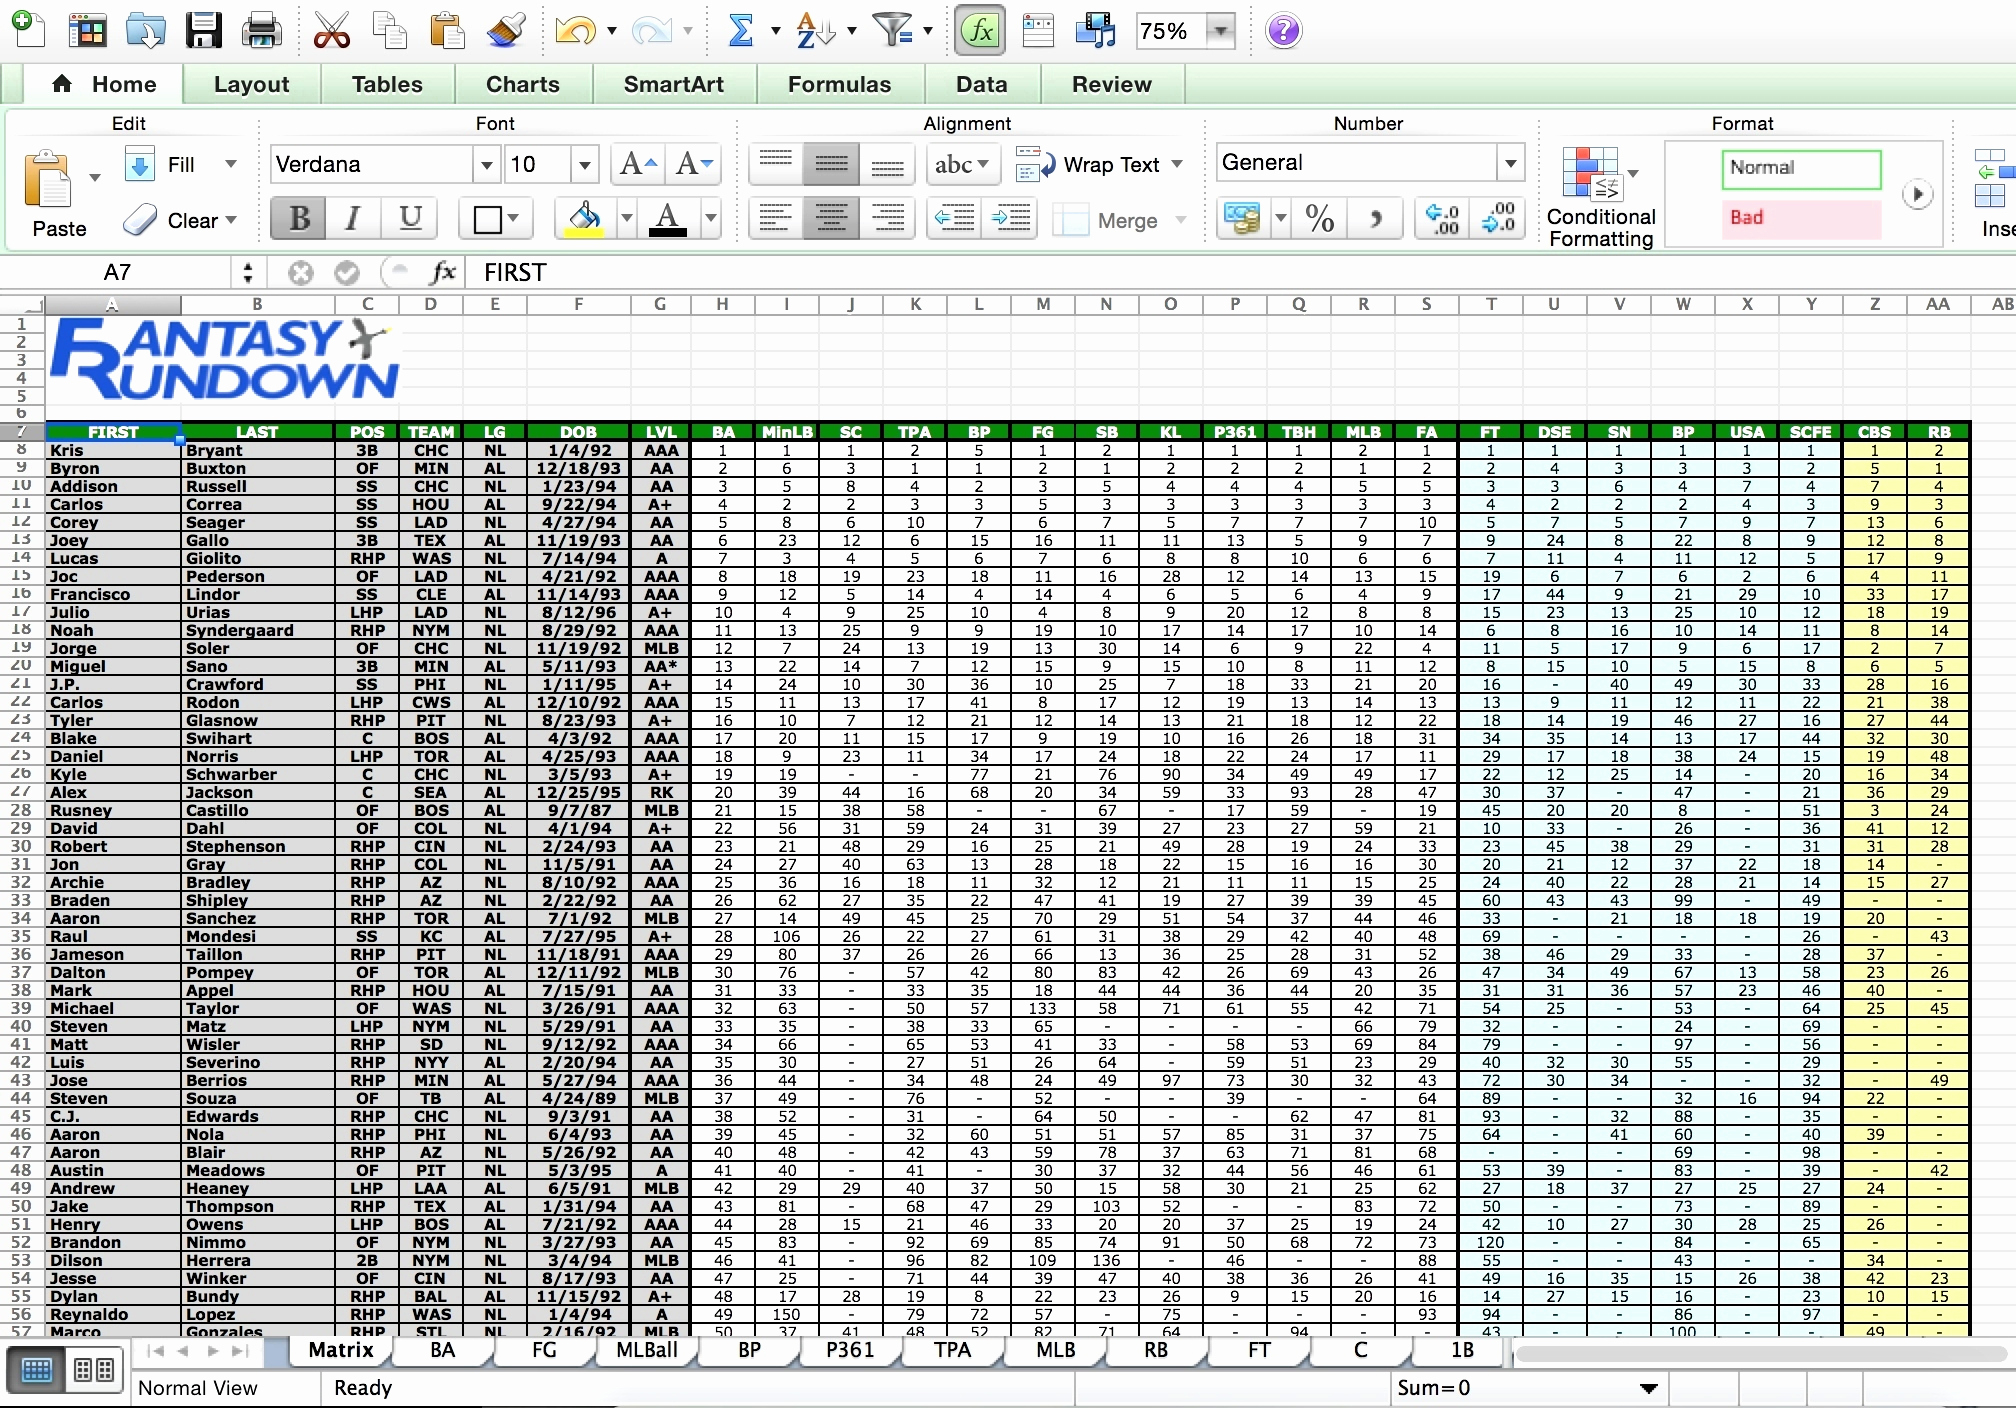Open the Verdana font dropdown
The width and height of the screenshot is (2016, 1408).
pyautogui.click(x=486, y=164)
